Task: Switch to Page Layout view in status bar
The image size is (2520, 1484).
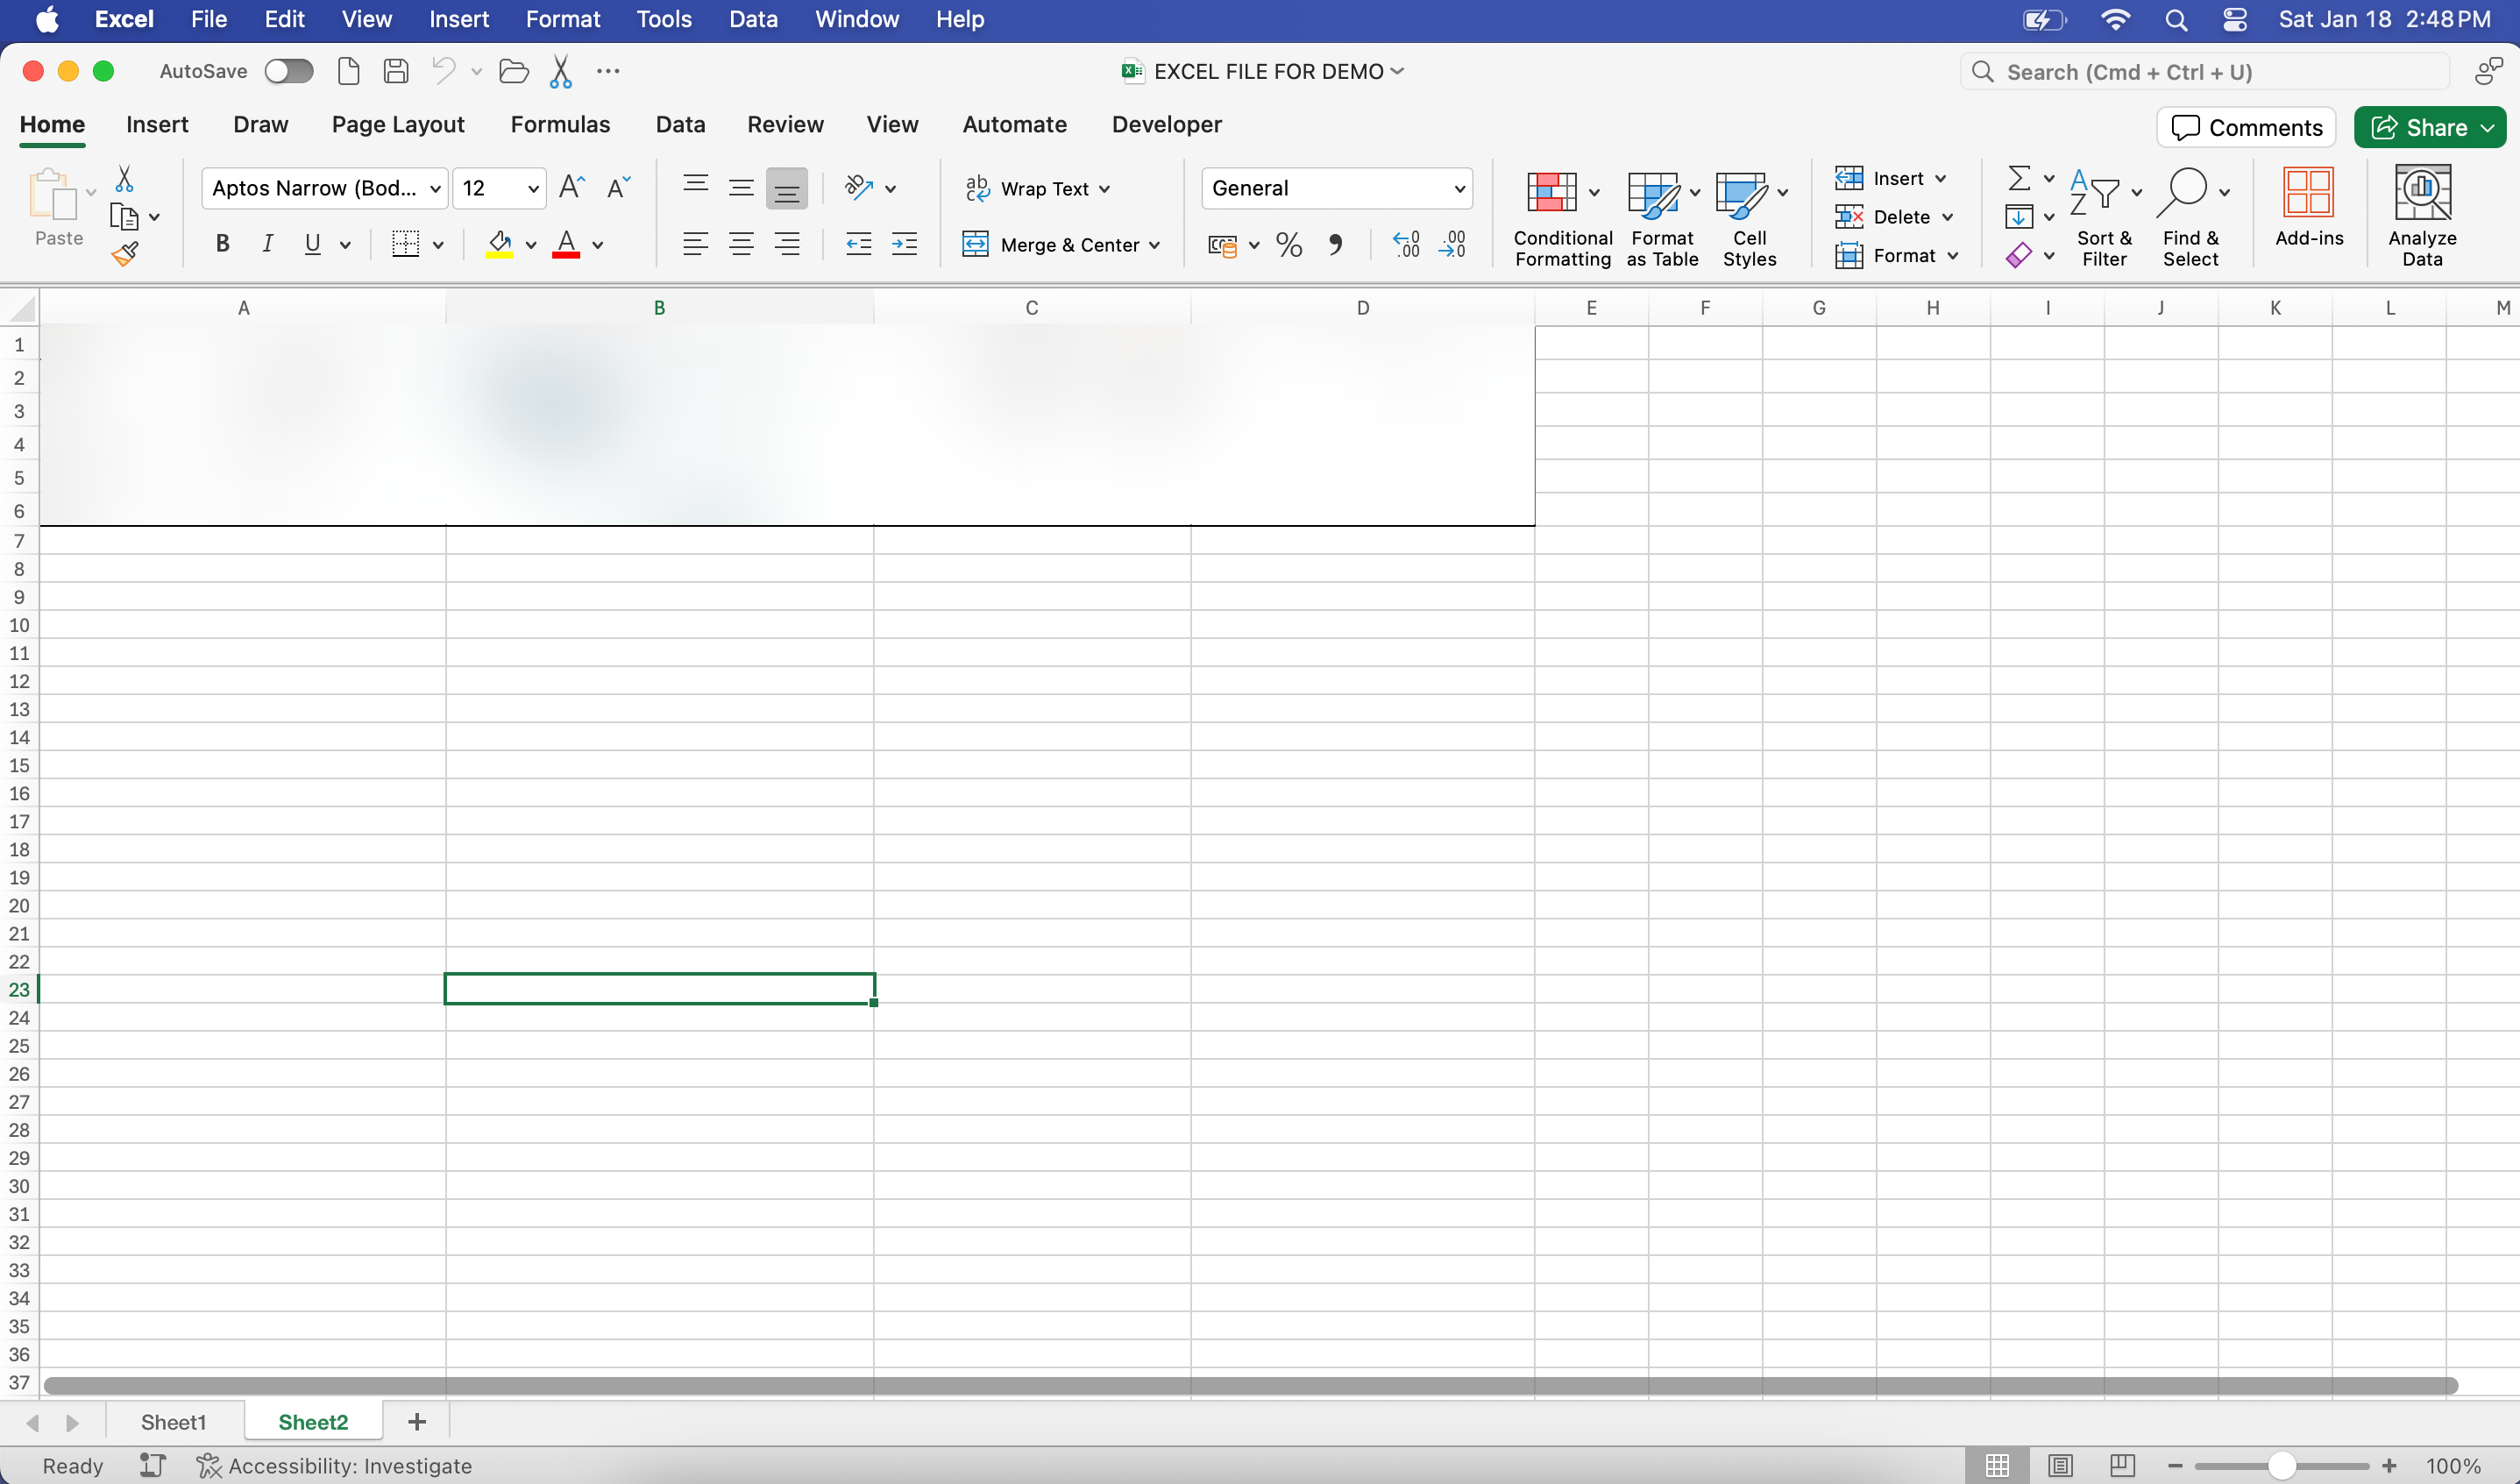Action: [x=2060, y=1465]
